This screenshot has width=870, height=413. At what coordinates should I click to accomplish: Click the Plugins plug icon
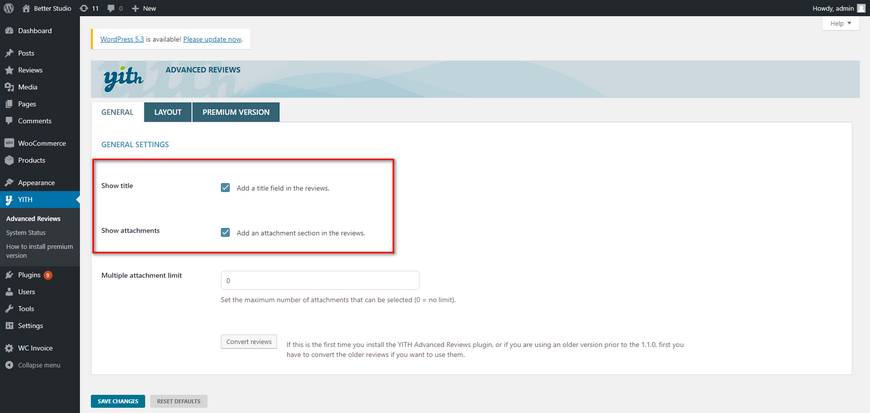point(9,275)
